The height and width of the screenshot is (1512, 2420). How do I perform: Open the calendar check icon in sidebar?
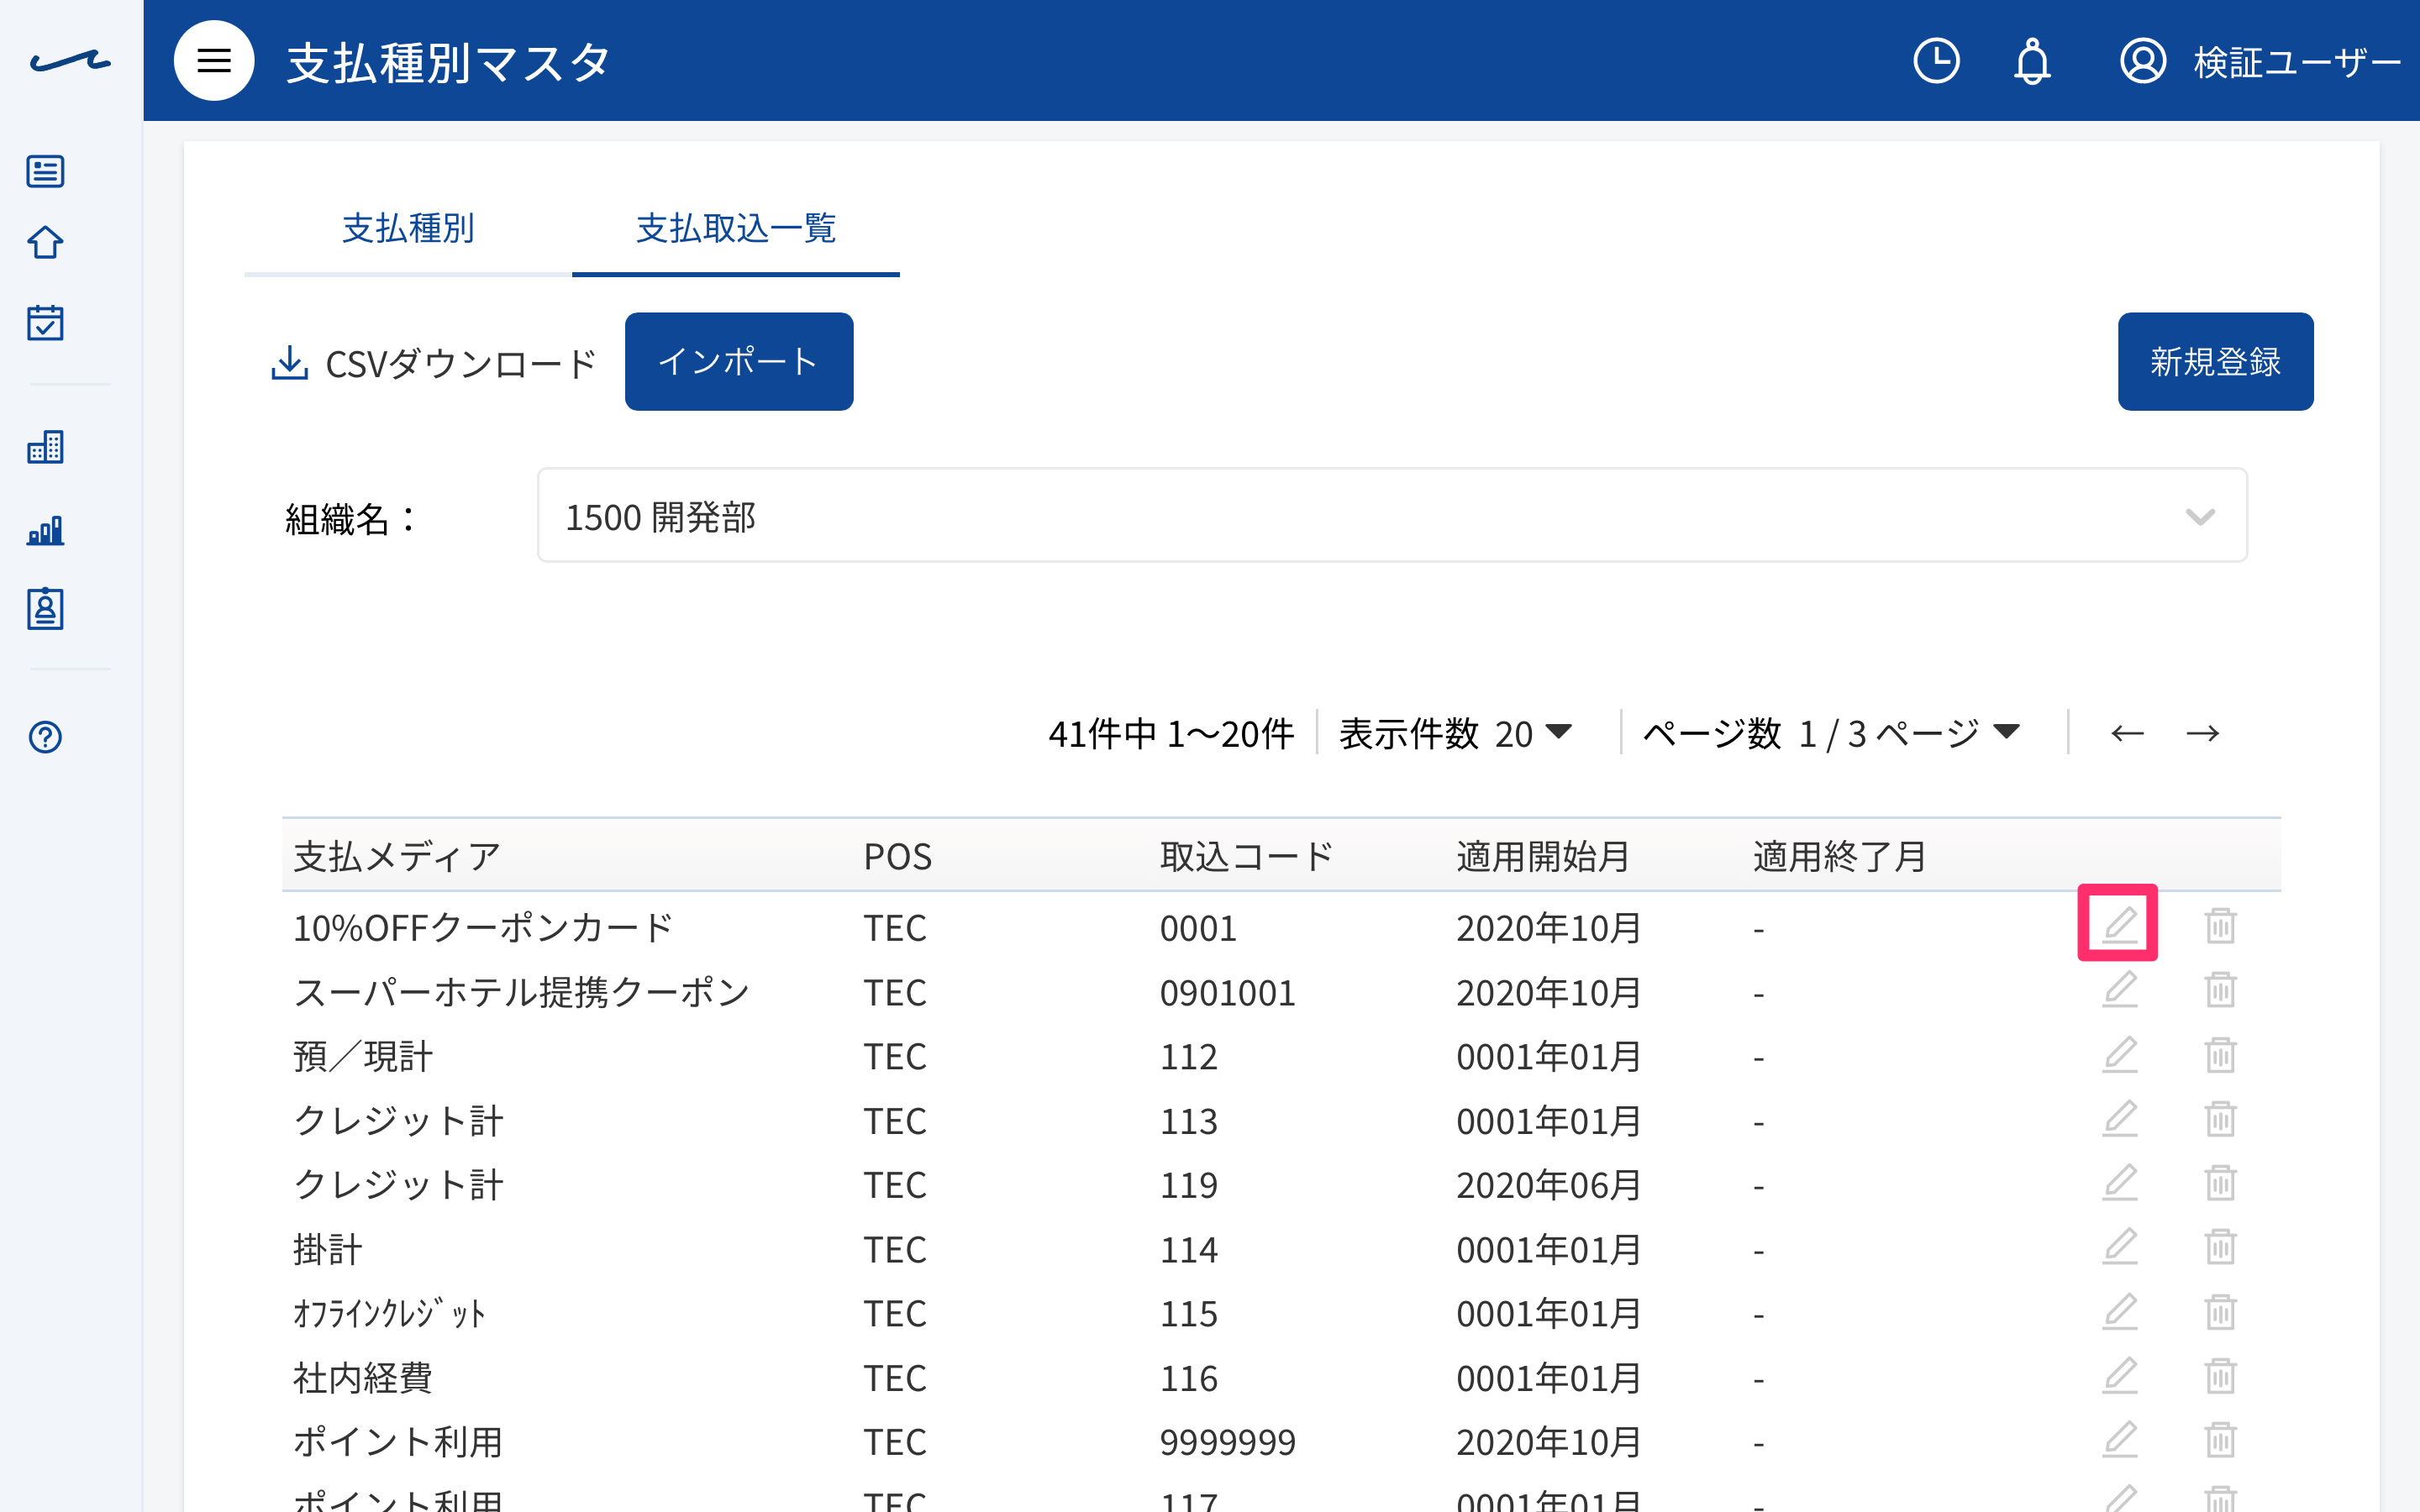tap(45, 322)
